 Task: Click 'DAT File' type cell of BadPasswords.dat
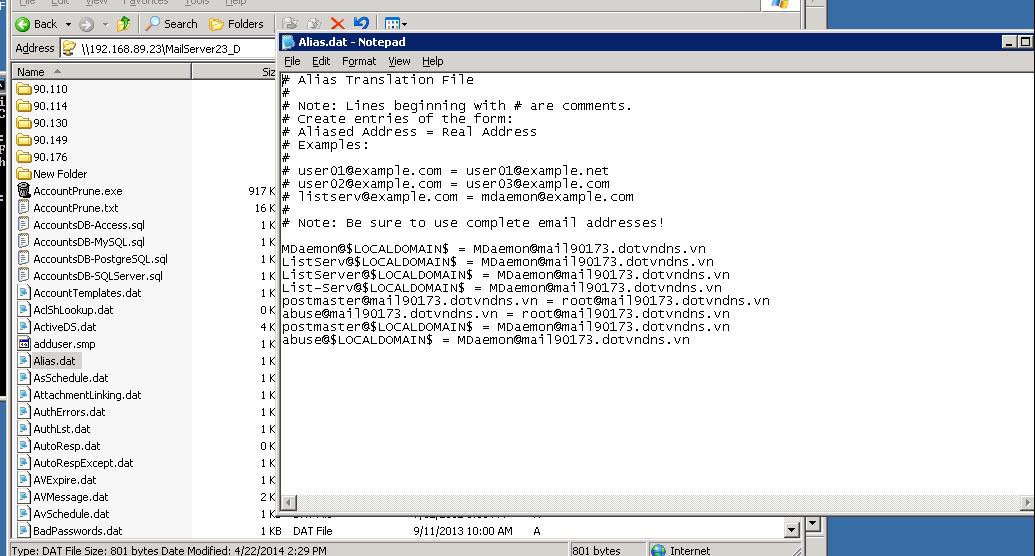tap(312, 531)
